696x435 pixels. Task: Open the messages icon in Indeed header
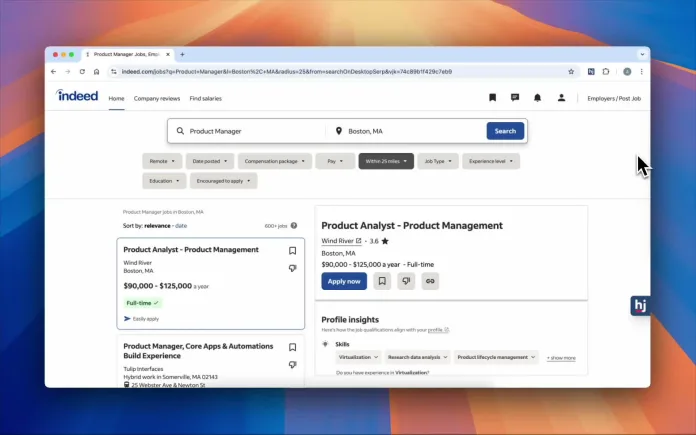click(515, 98)
